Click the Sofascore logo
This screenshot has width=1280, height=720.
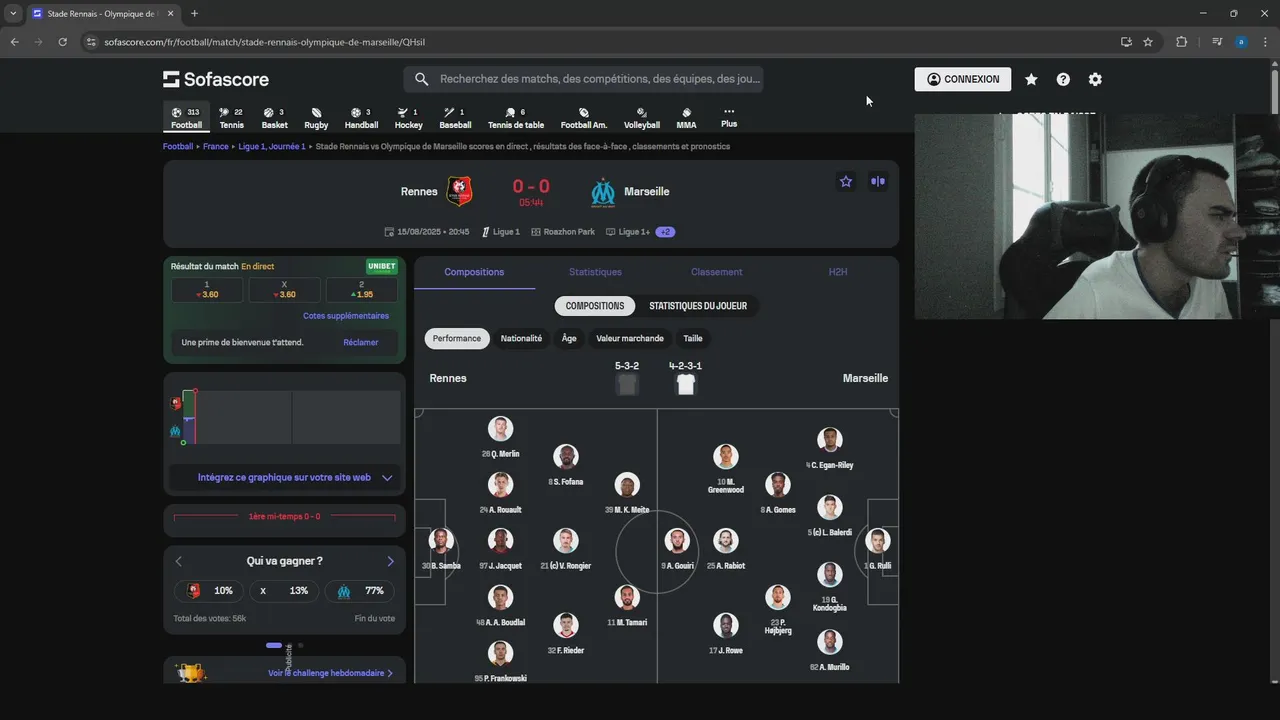pos(216,79)
